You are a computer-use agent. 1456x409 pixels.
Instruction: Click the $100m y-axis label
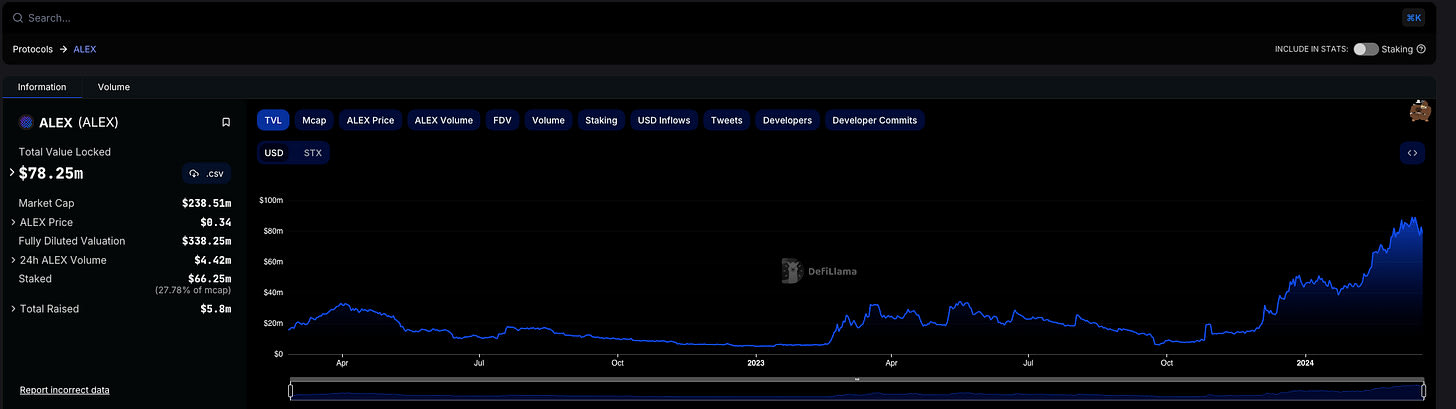pos(270,200)
